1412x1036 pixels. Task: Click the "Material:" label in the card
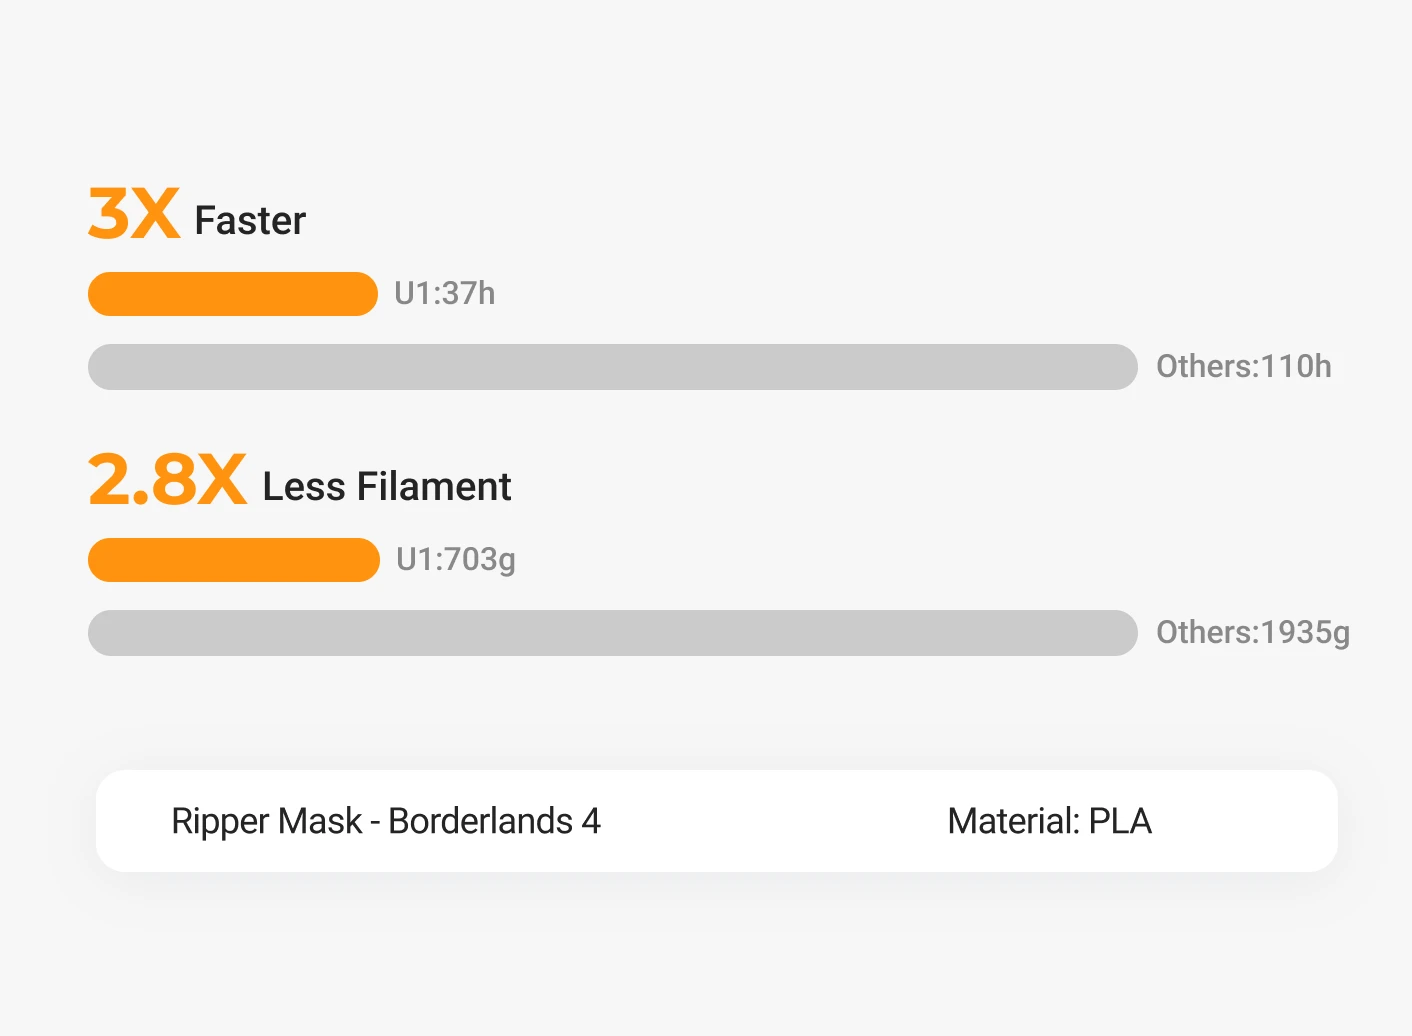point(1013,821)
